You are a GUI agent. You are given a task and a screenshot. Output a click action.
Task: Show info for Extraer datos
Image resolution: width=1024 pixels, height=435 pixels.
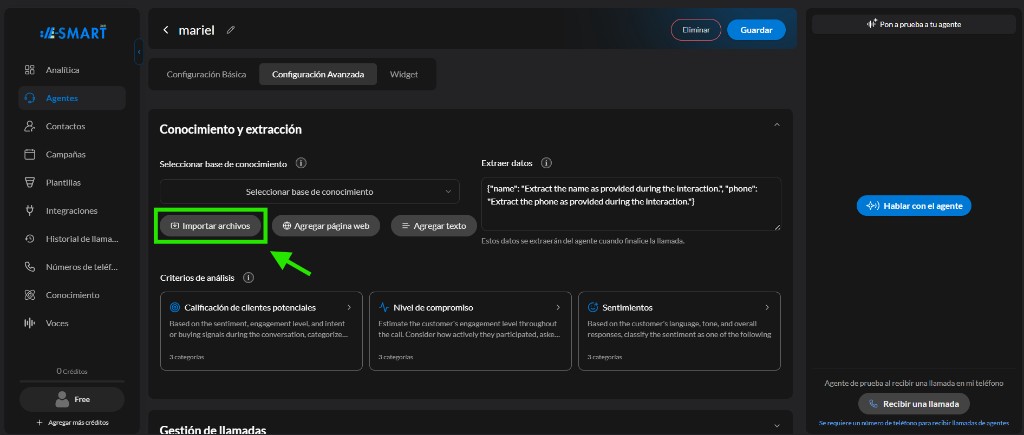click(x=547, y=163)
